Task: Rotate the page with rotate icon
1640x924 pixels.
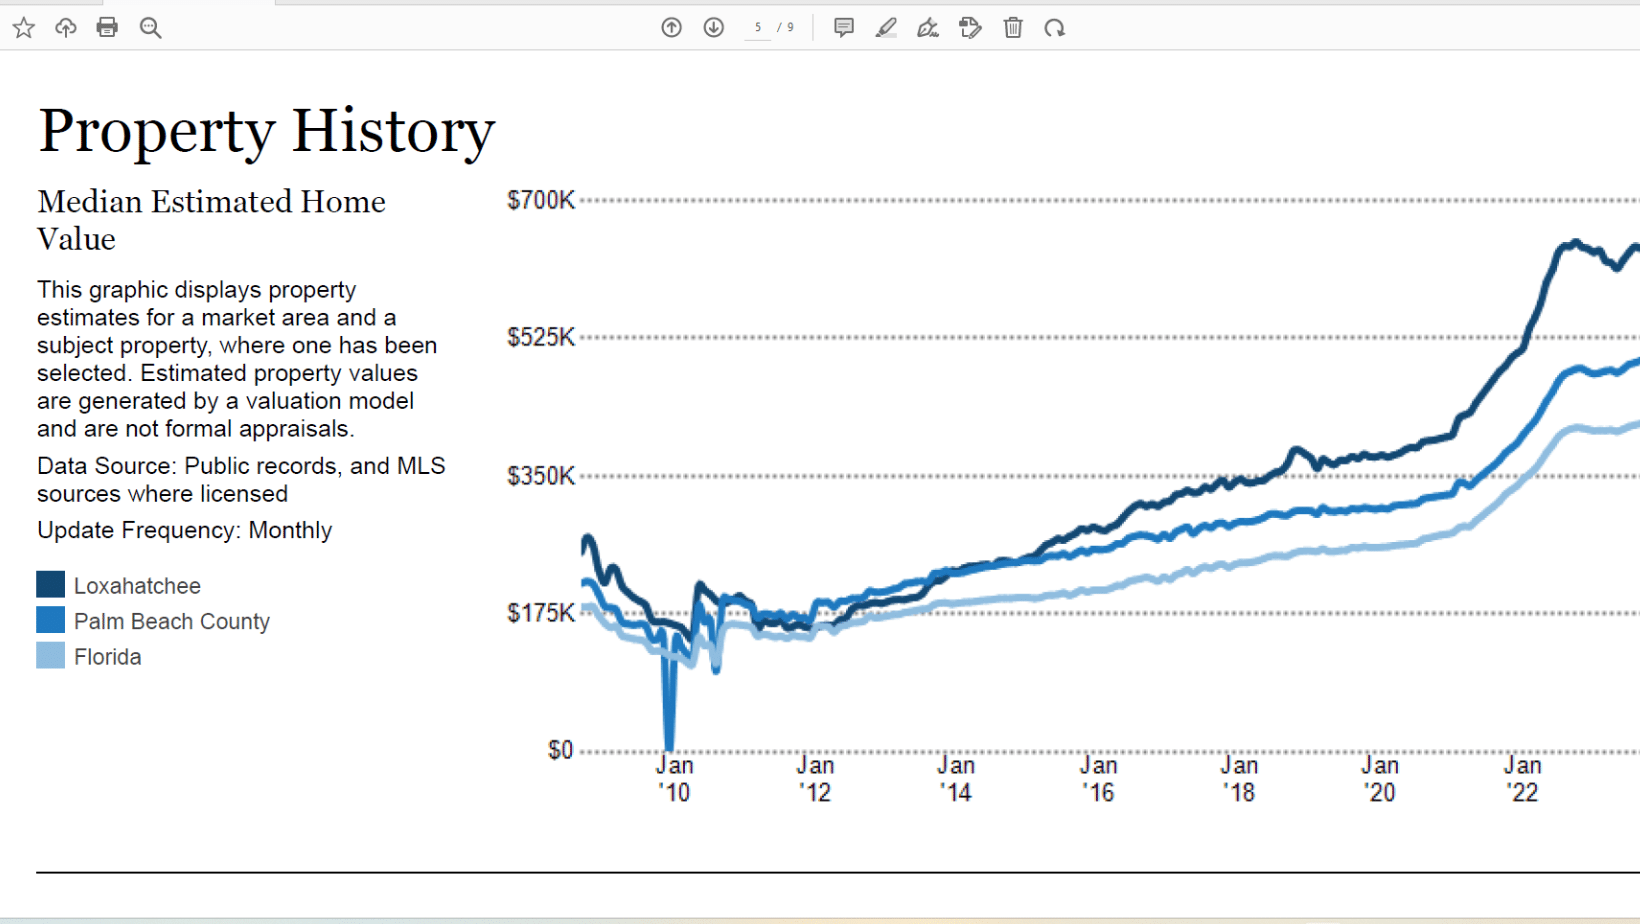Action: click(1055, 28)
